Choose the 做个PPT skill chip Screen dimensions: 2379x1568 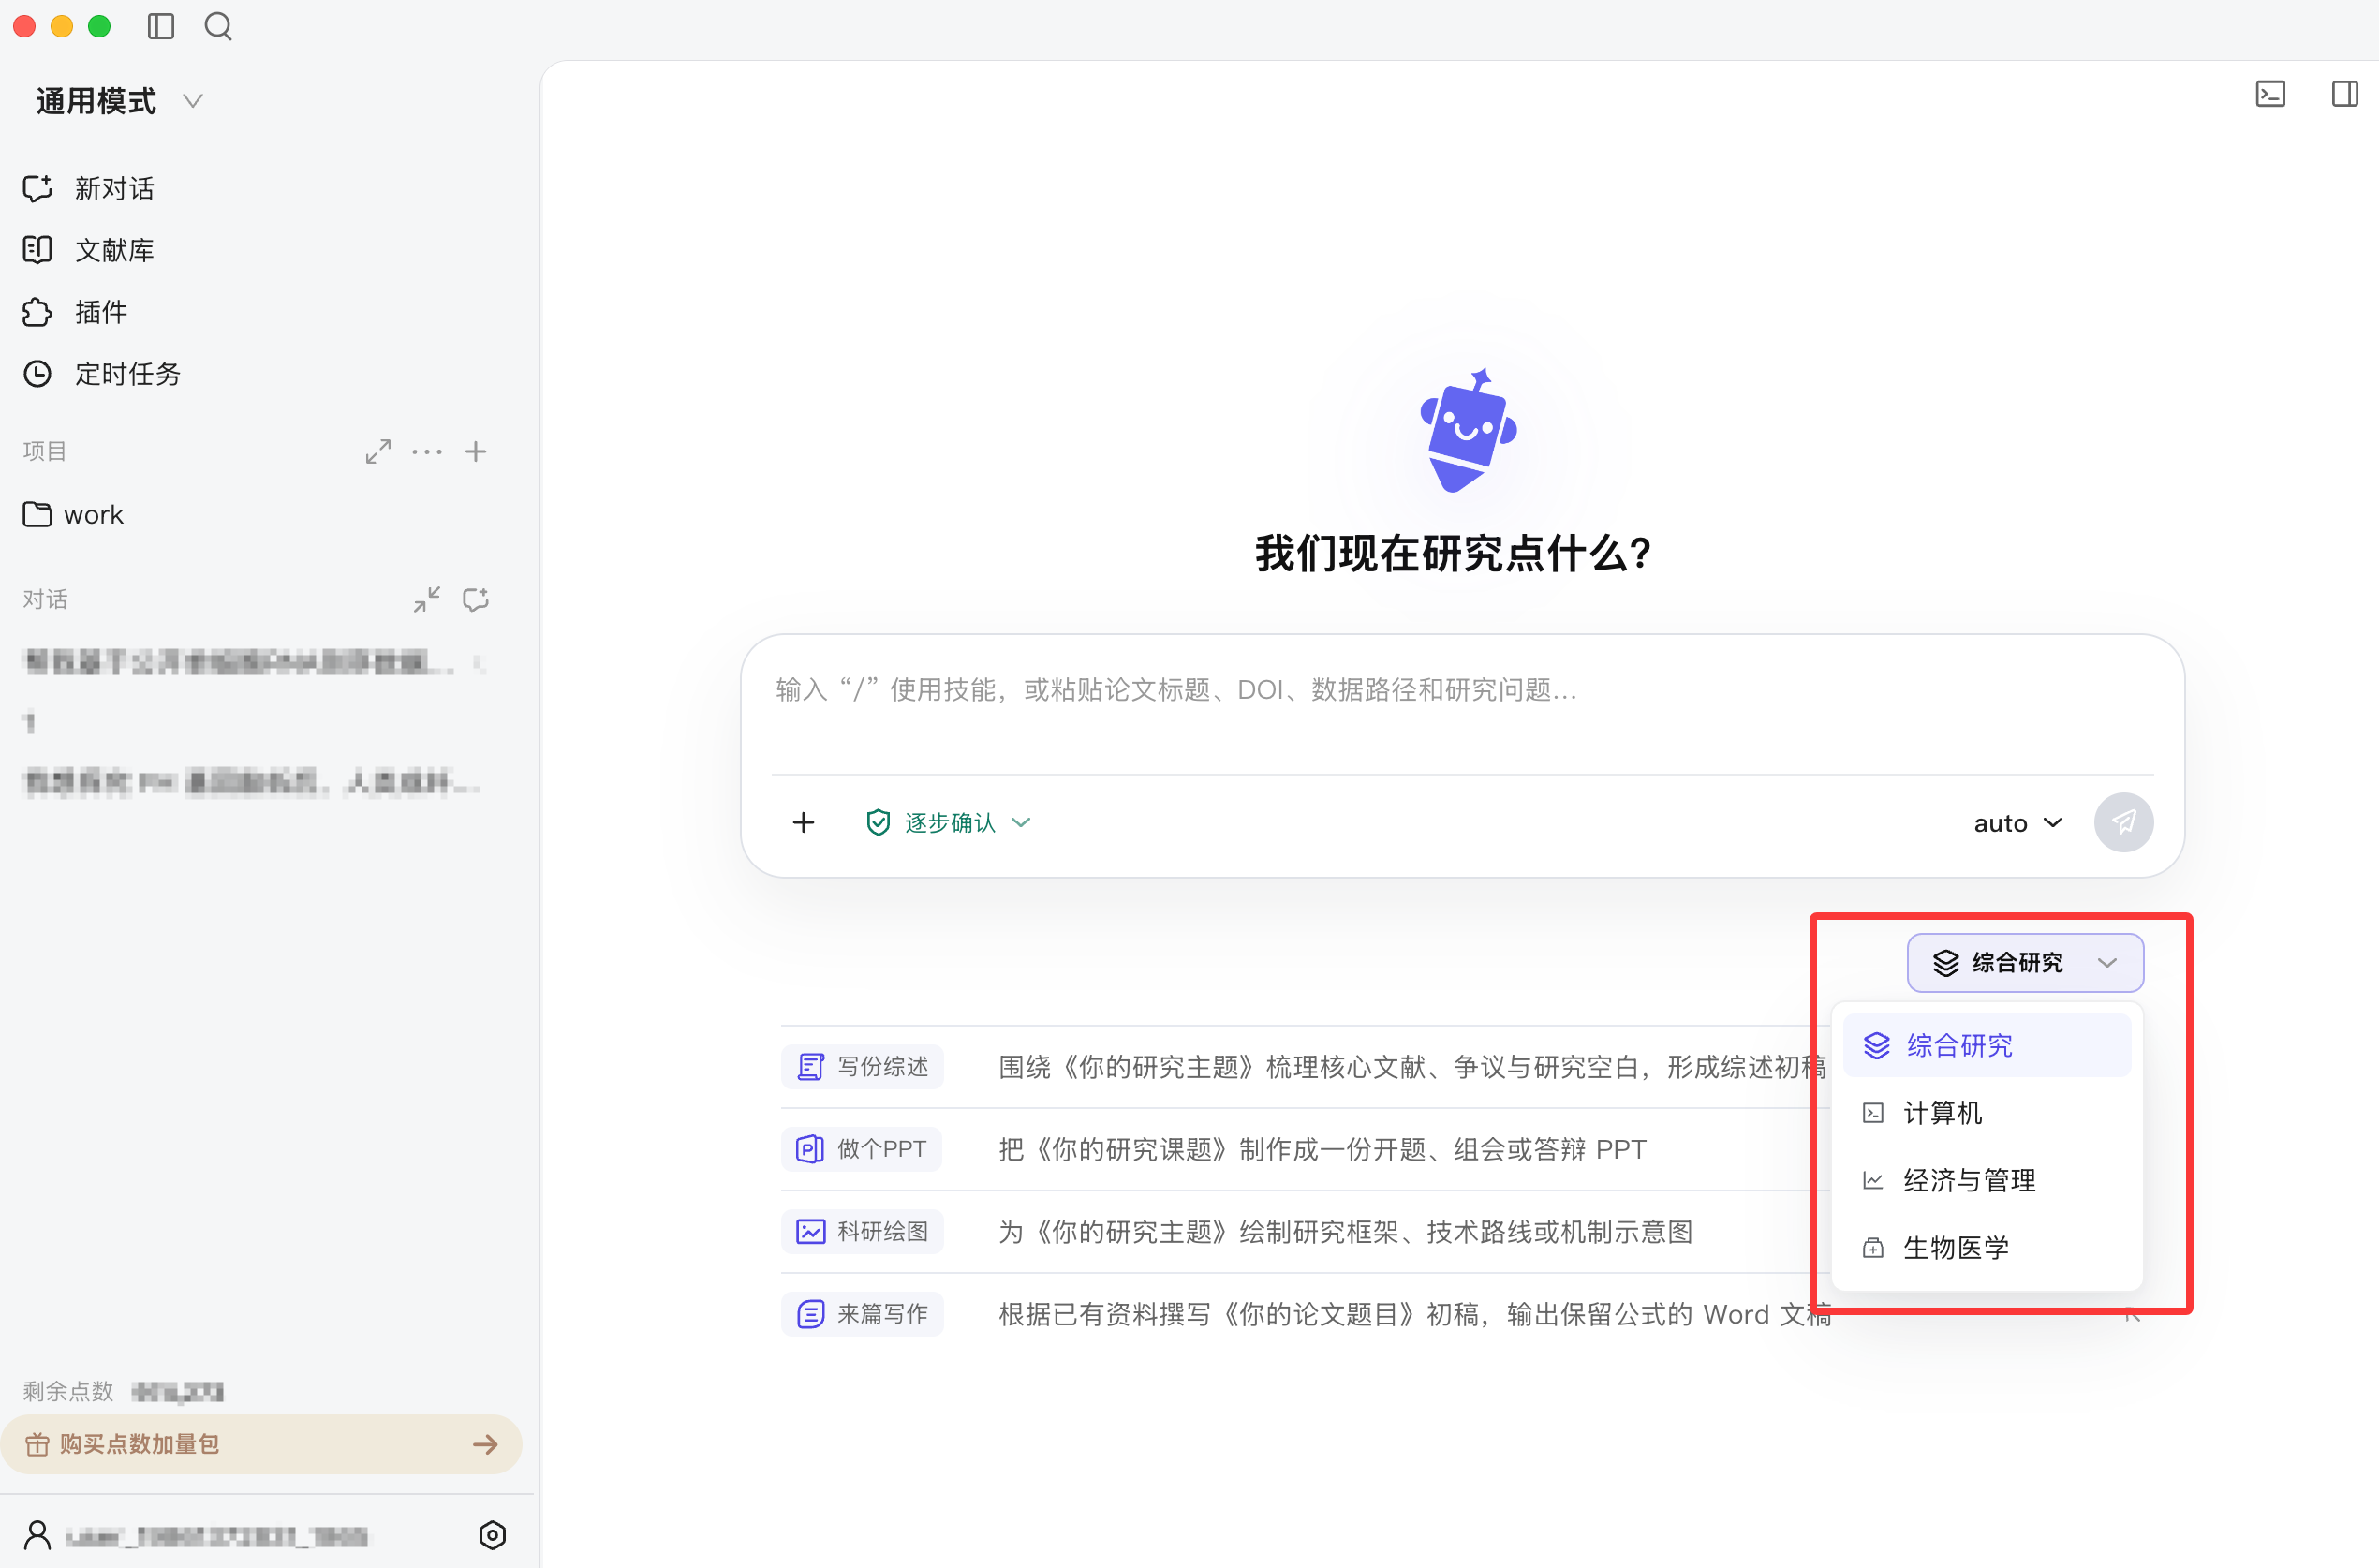tap(861, 1149)
